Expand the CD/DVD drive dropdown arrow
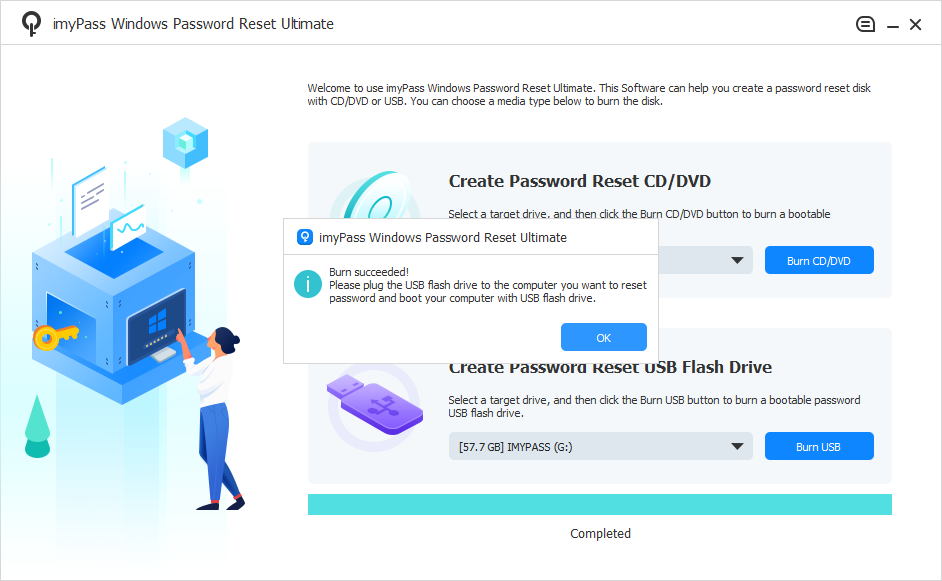The height and width of the screenshot is (581, 942). point(737,261)
